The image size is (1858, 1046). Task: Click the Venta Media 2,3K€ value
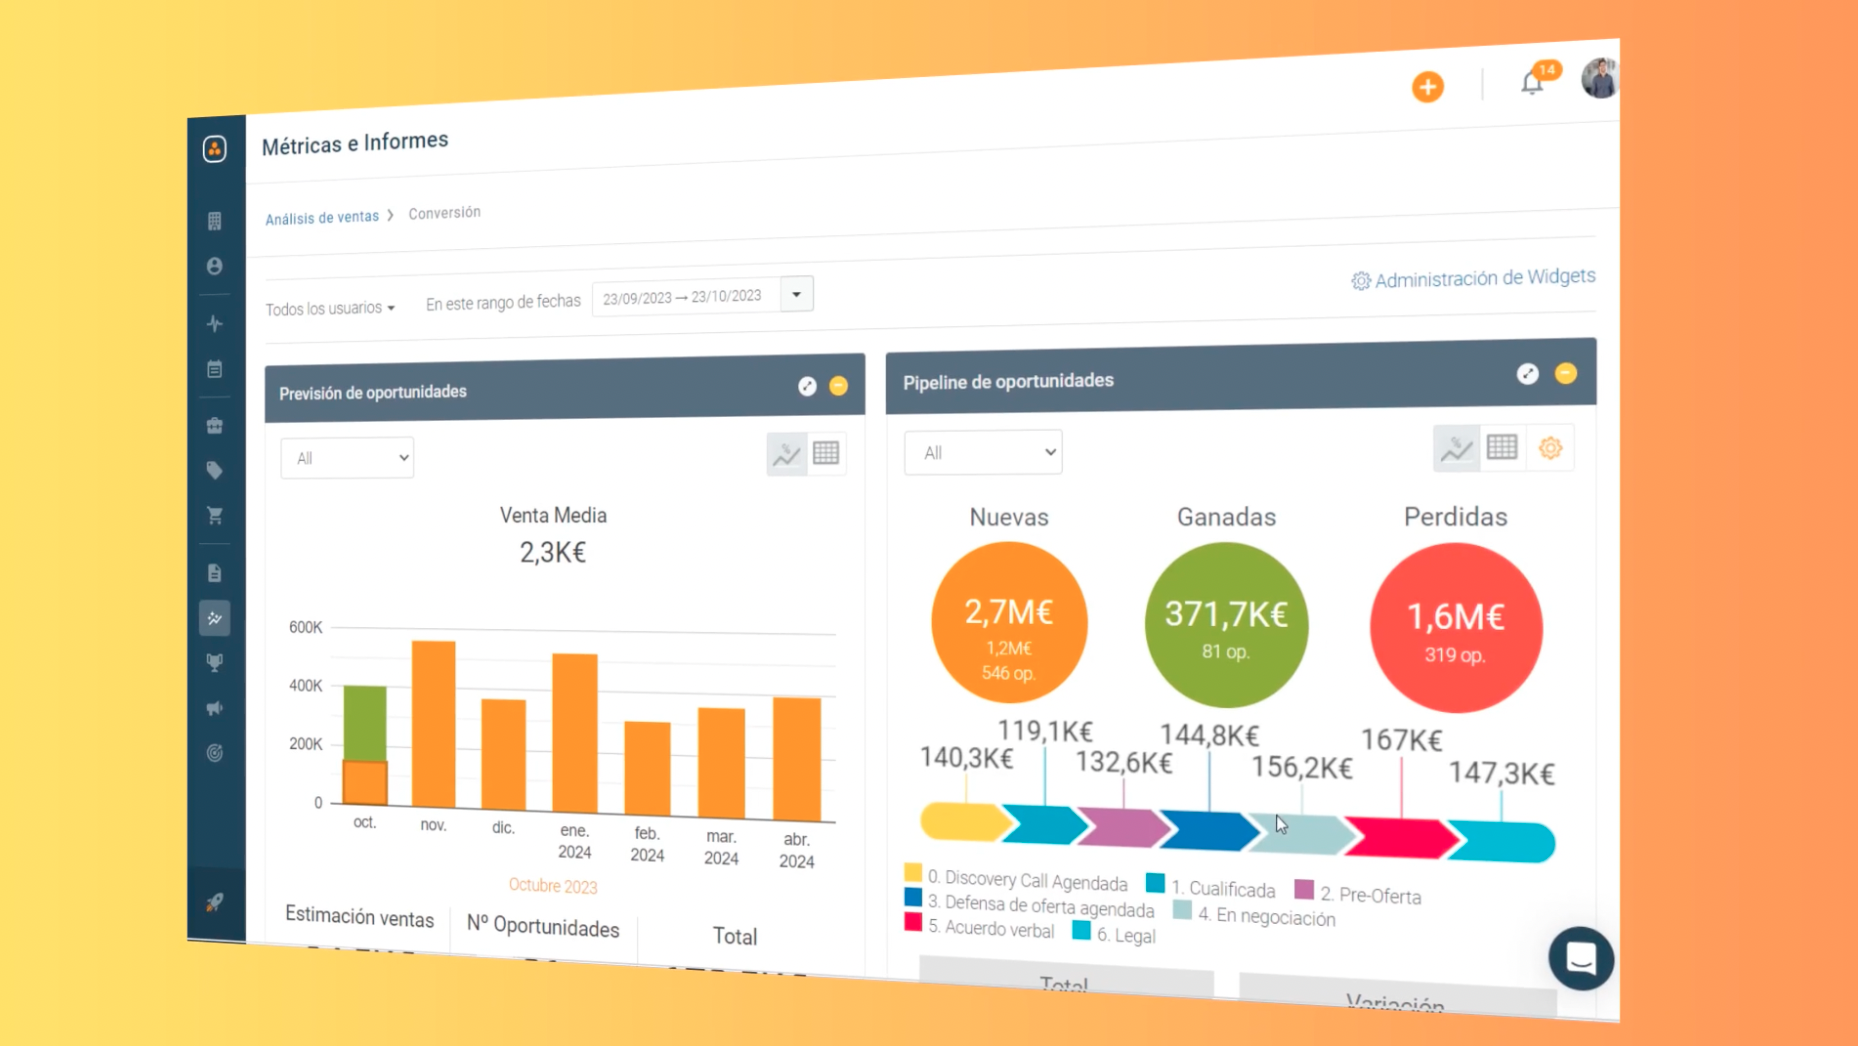coord(552,552)
